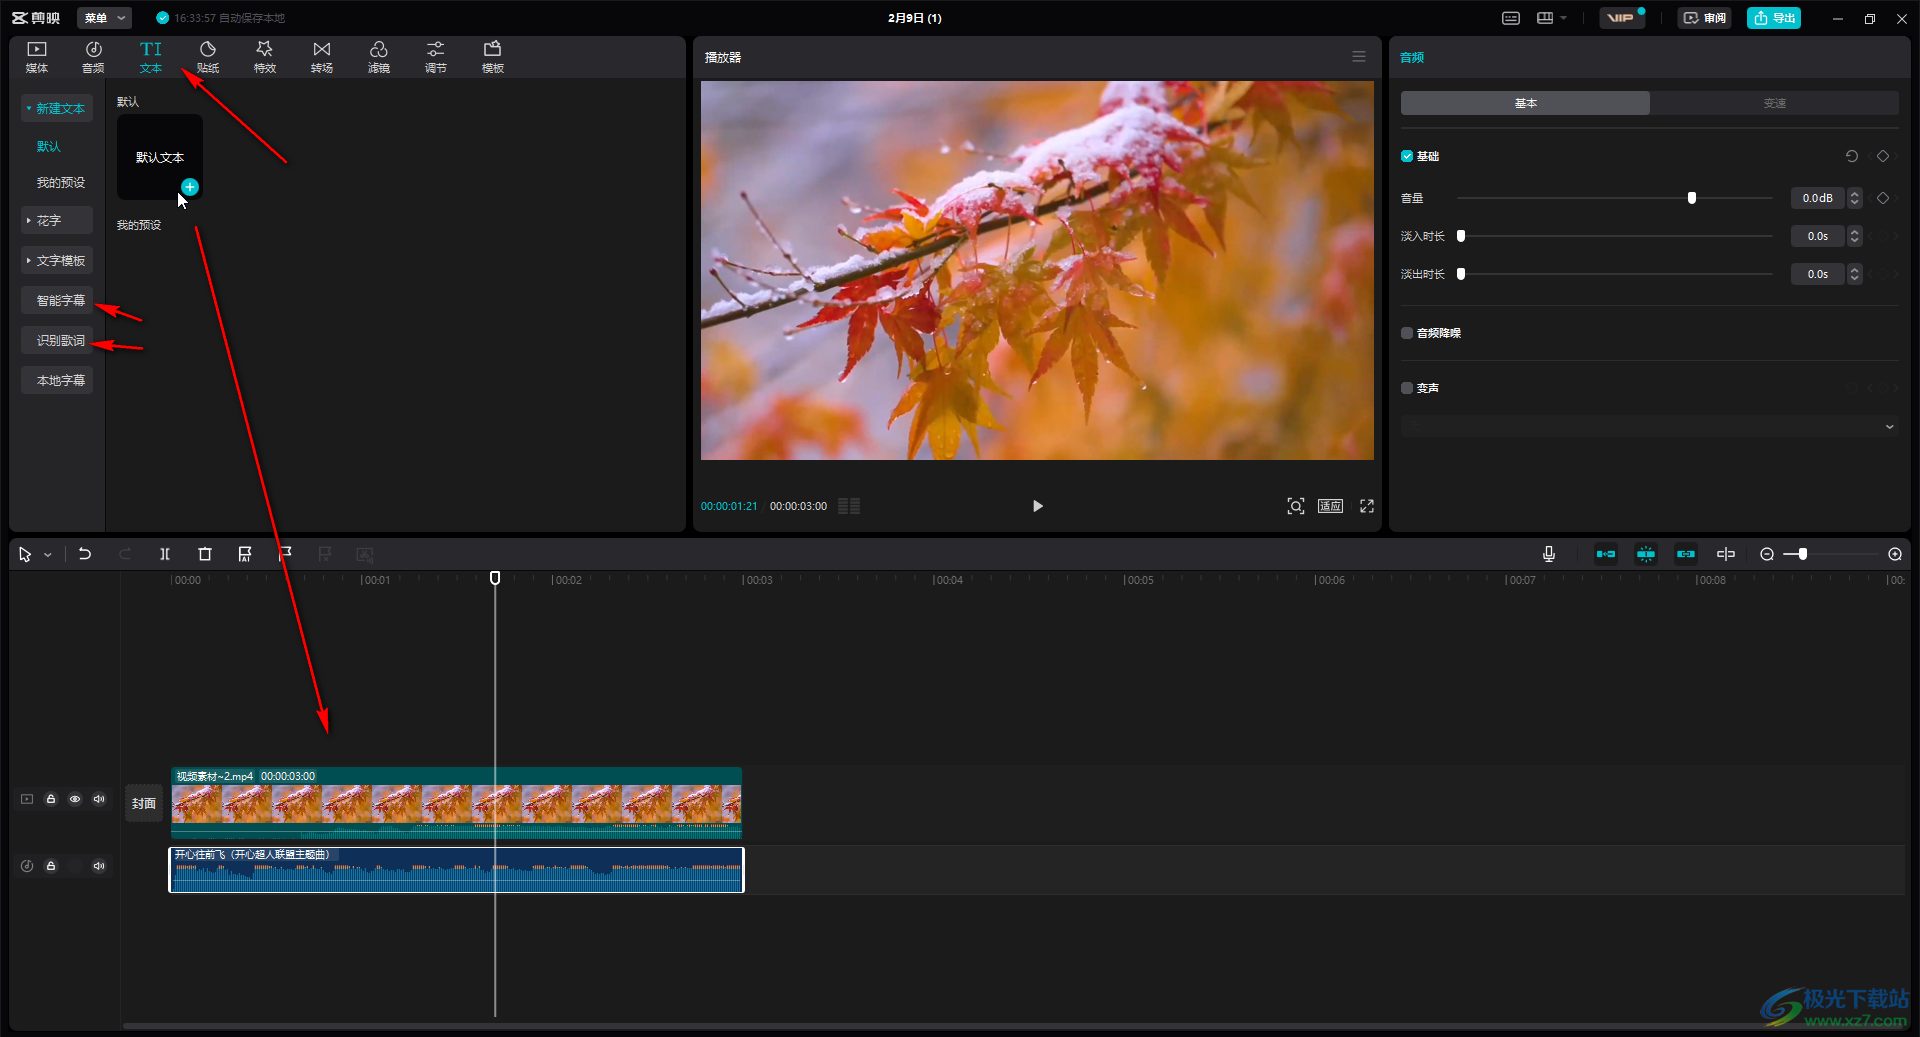
Task: Enable the 变声 checkbox
Action: [x=1407, y=388]
